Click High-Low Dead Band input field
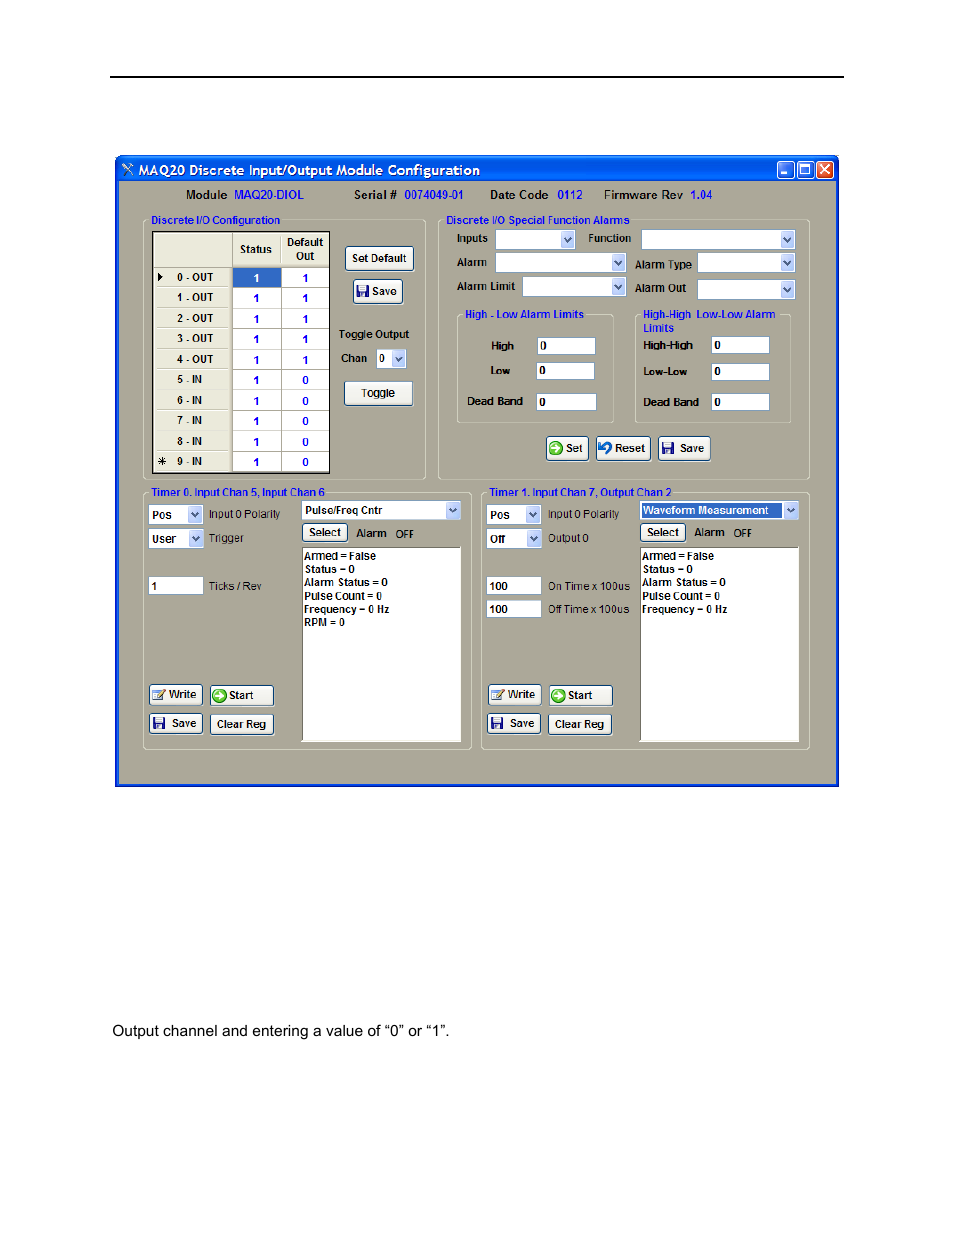 (566, 402)
